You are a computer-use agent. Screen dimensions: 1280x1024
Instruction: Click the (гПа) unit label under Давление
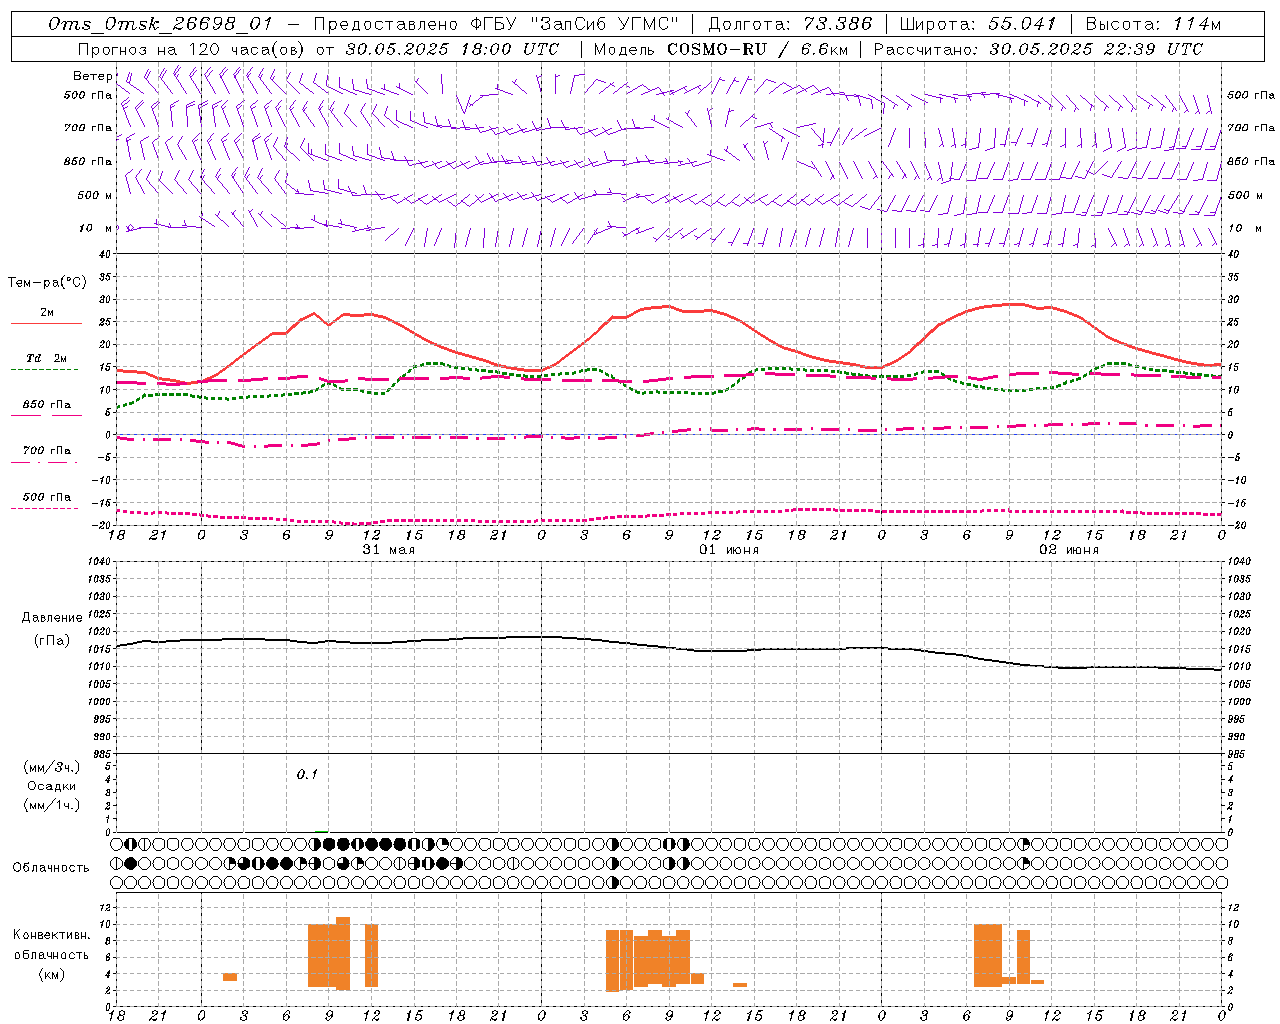pyautogui.click(x=52, y=641)
